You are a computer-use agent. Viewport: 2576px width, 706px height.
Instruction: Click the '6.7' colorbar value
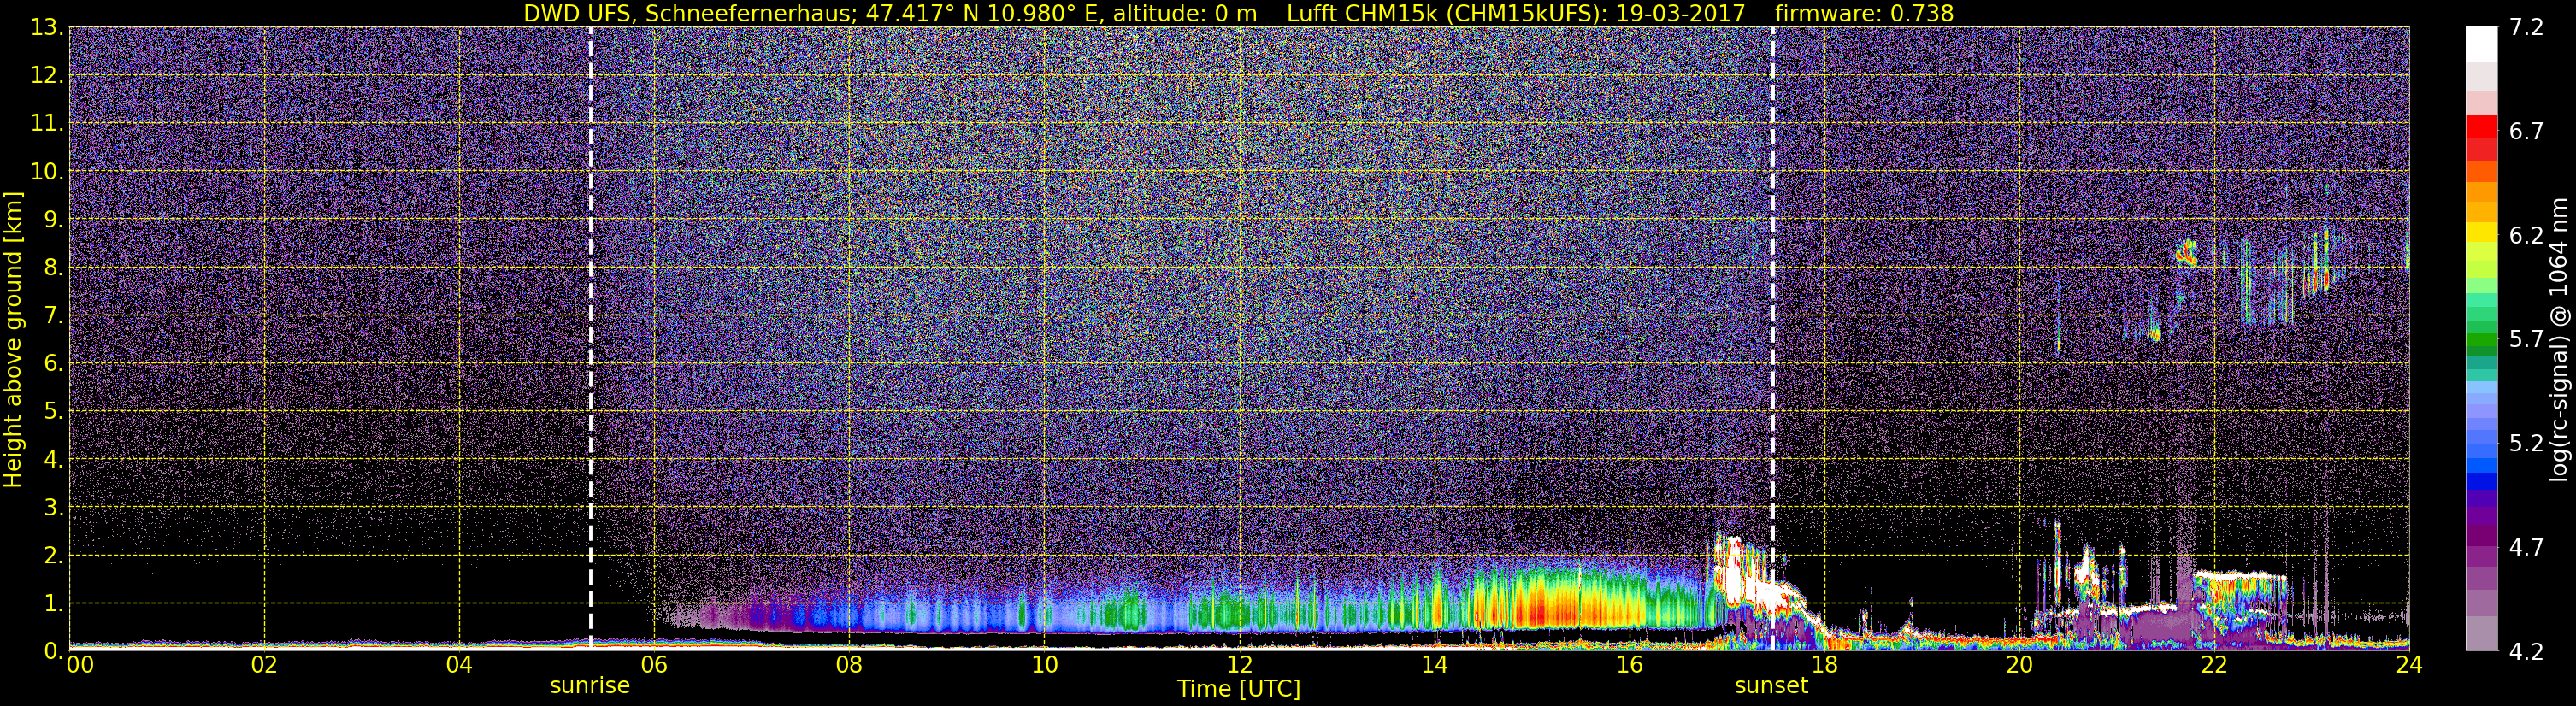pos(2526,132)
